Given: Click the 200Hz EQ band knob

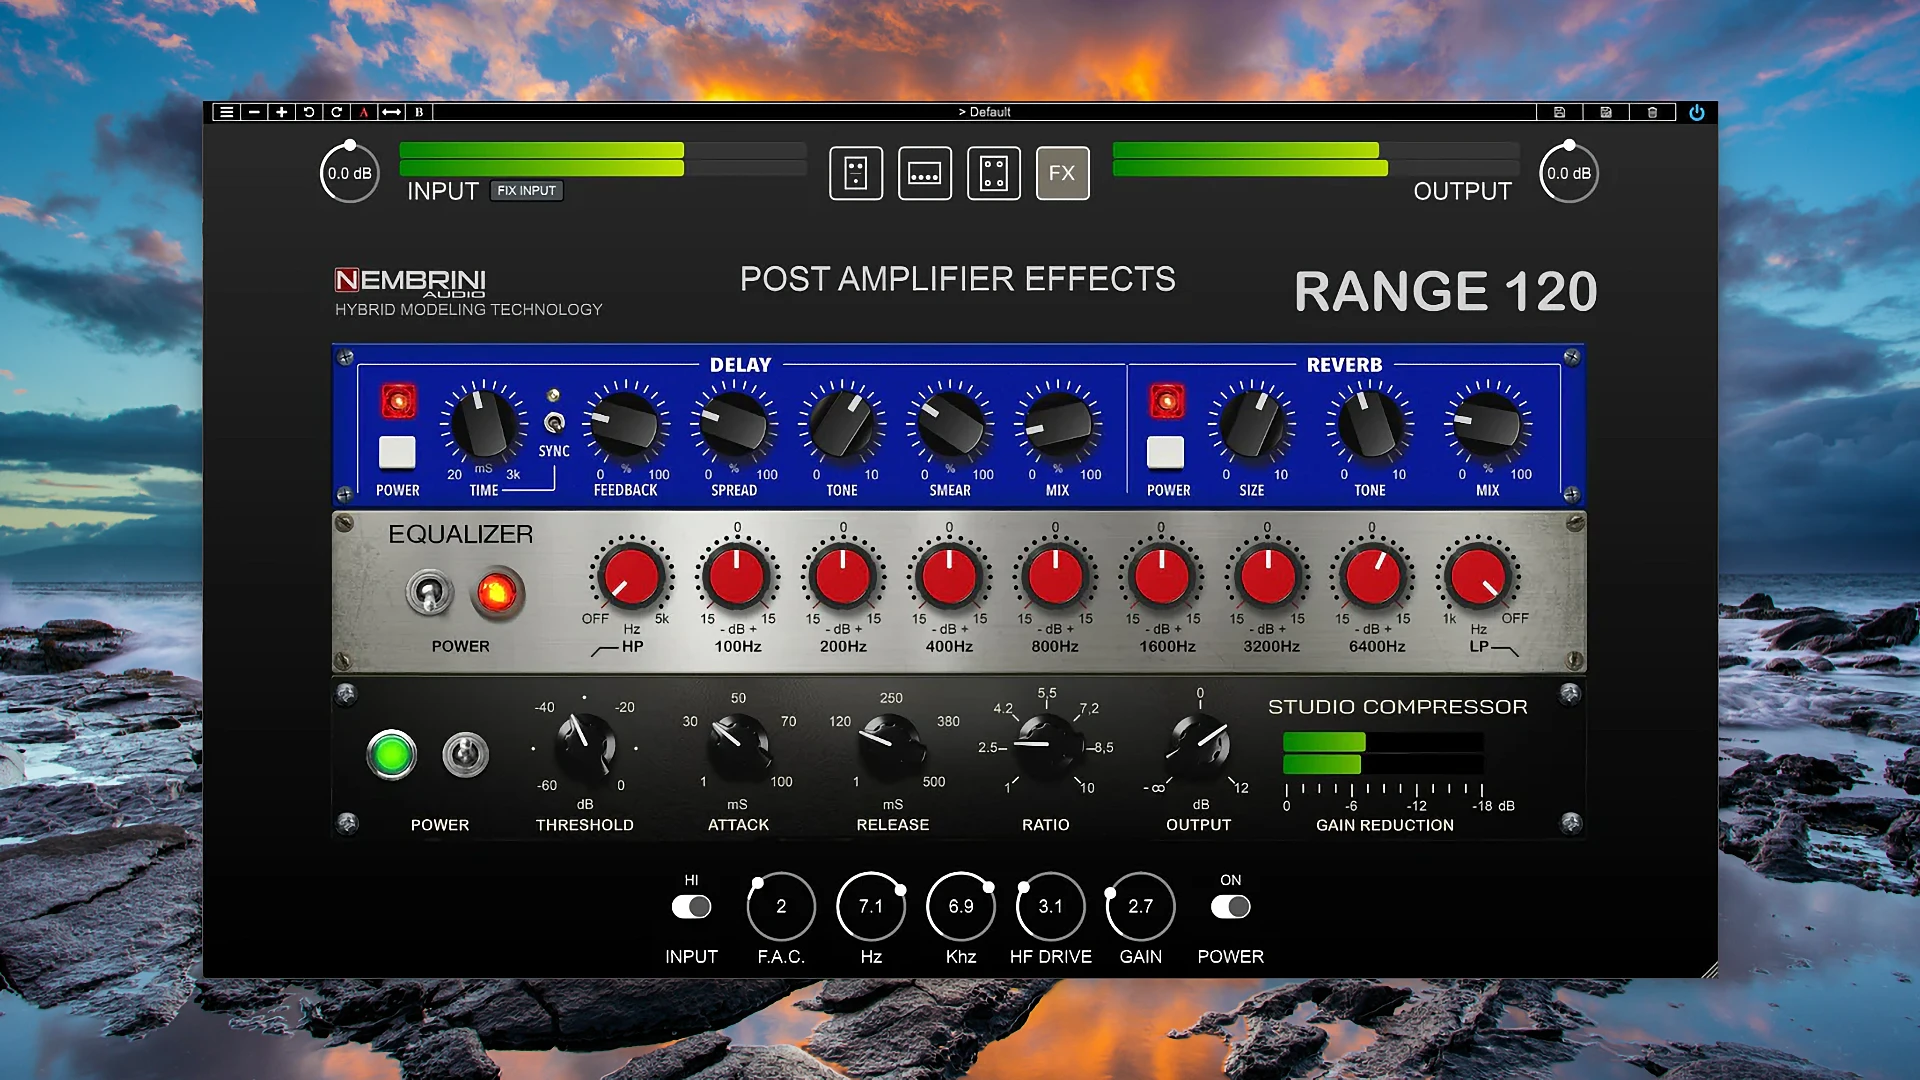Looking at the screenshot, I should point(843,576).
